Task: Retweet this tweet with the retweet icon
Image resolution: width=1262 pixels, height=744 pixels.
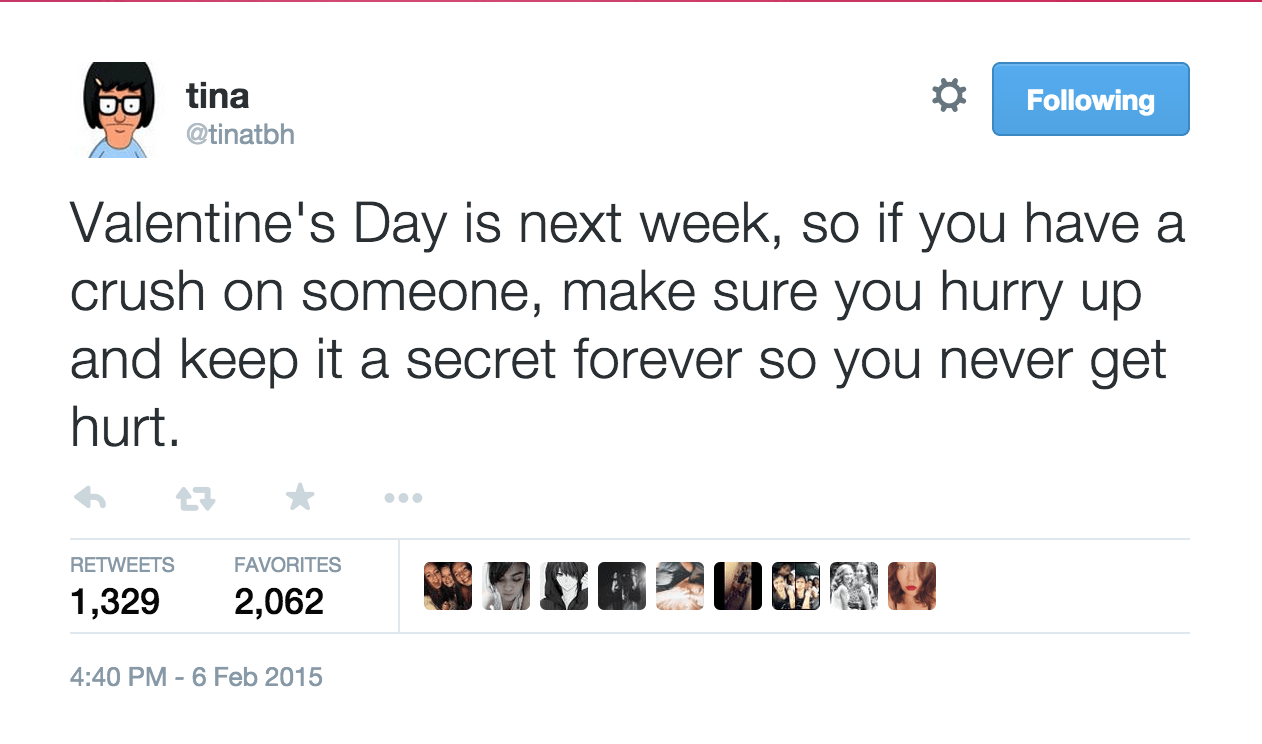Action: 195,497
